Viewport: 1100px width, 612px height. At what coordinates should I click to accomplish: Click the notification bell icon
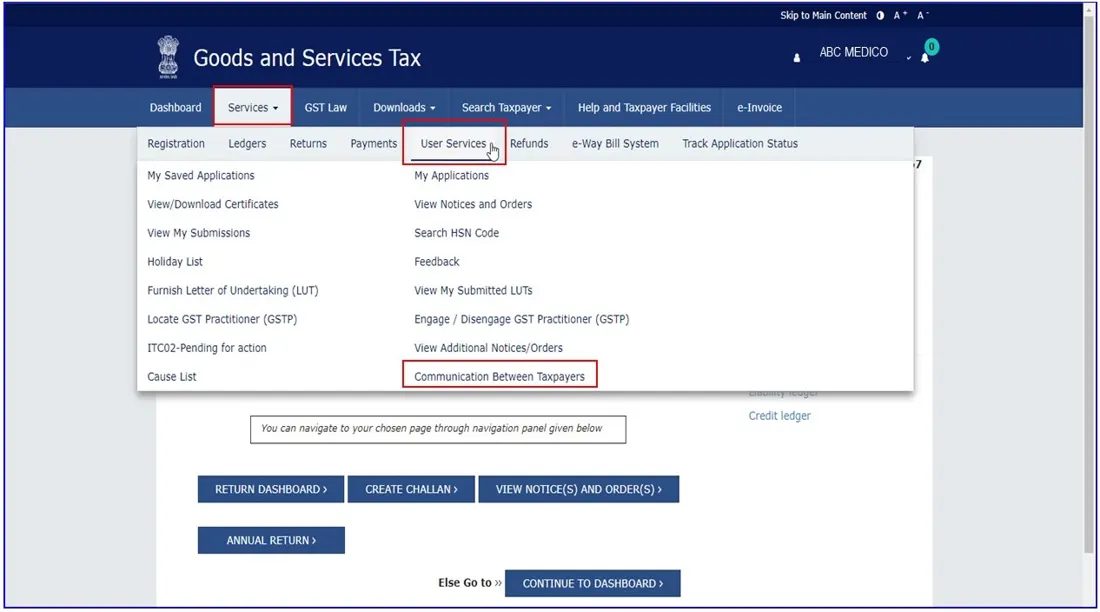tap(925, 58)
